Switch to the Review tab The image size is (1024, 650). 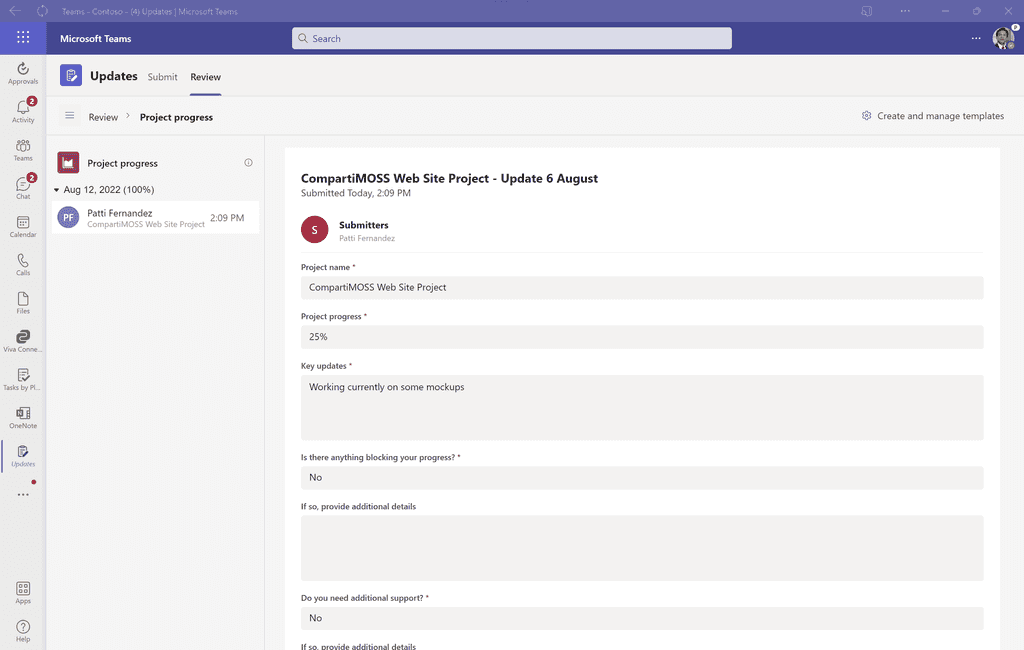click(206, 76)
